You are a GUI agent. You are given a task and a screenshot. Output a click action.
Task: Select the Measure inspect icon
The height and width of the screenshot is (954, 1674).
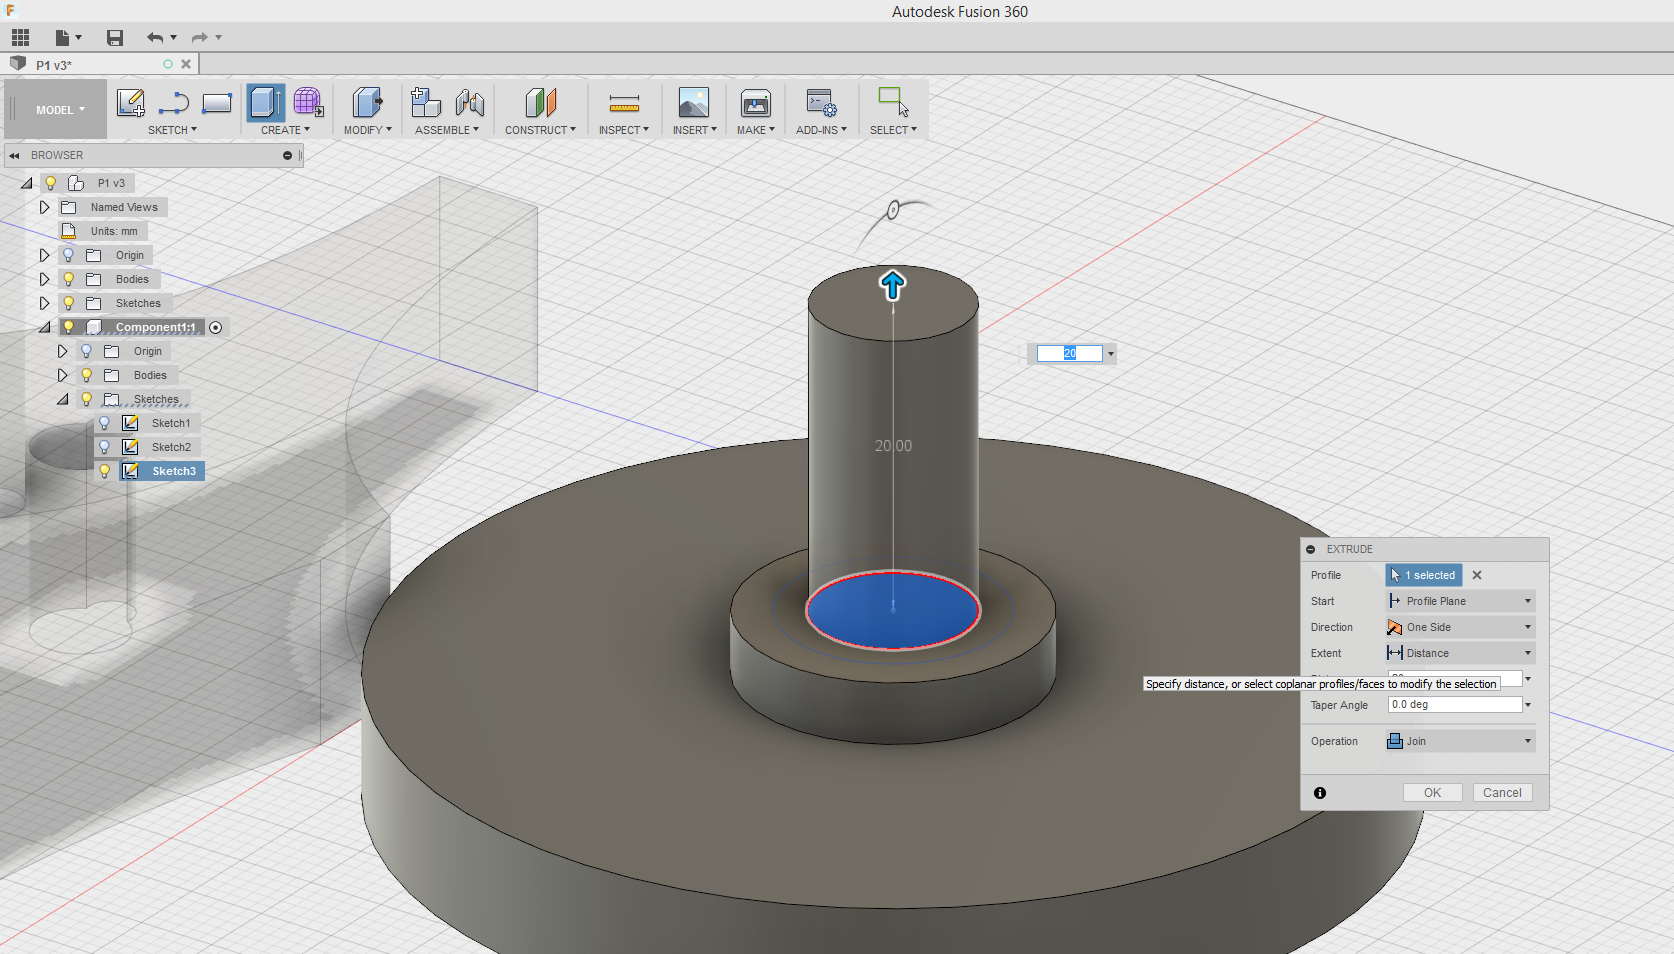624,103
